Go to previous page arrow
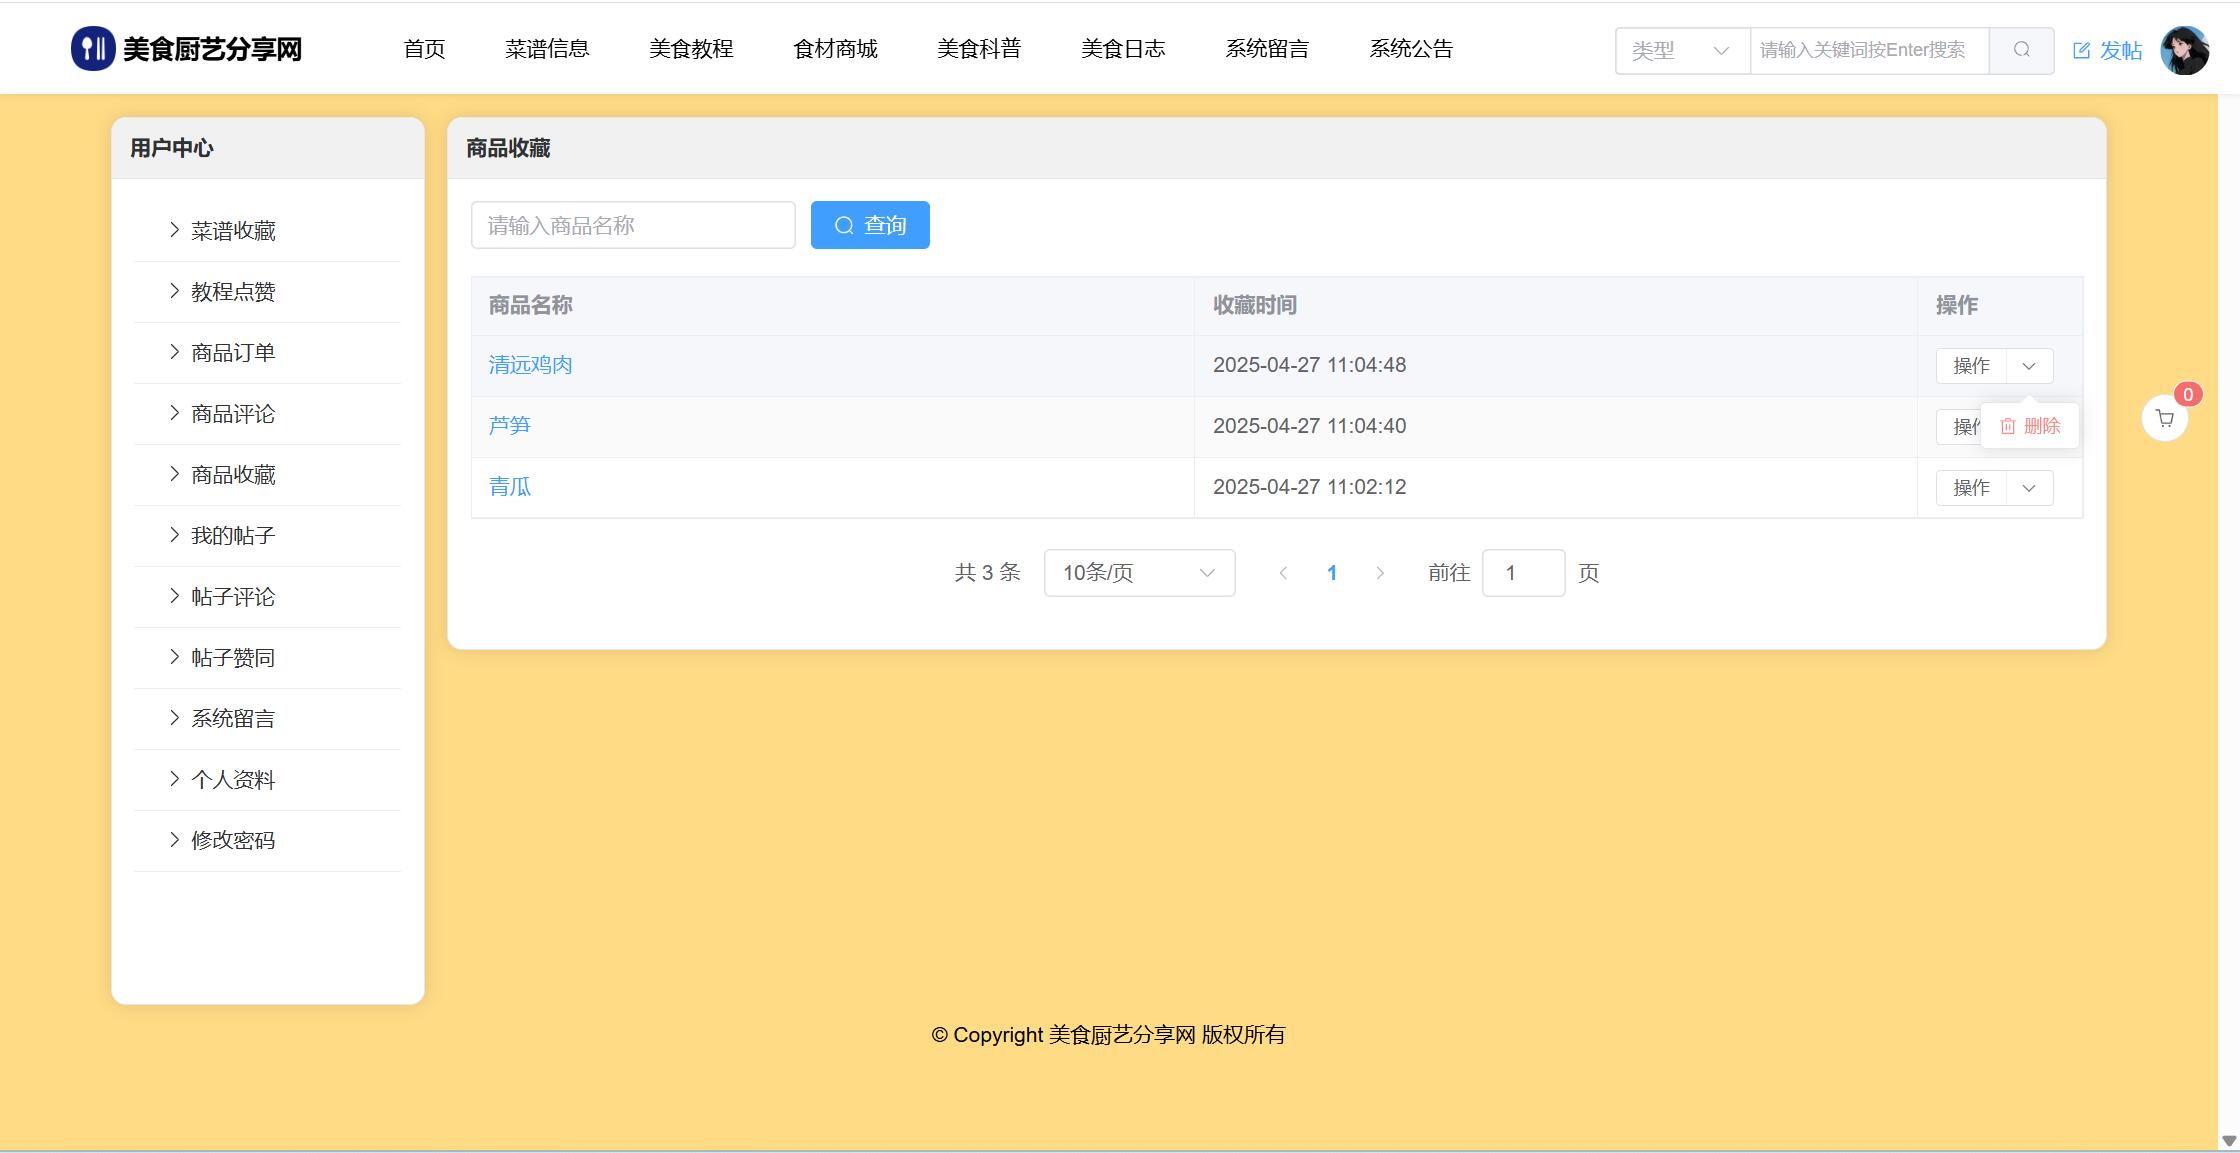 (x=1283, y=573)
